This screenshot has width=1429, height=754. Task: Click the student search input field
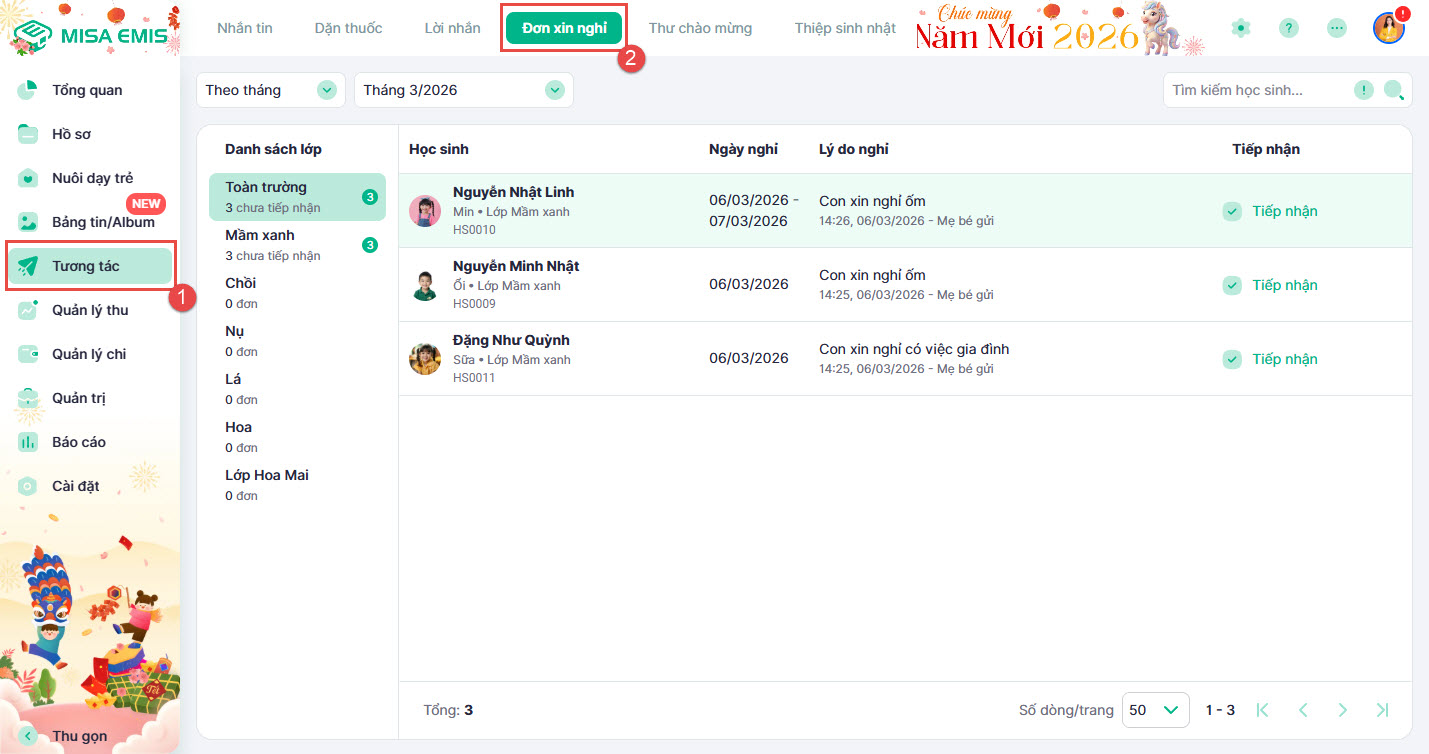click(1258, 90)
